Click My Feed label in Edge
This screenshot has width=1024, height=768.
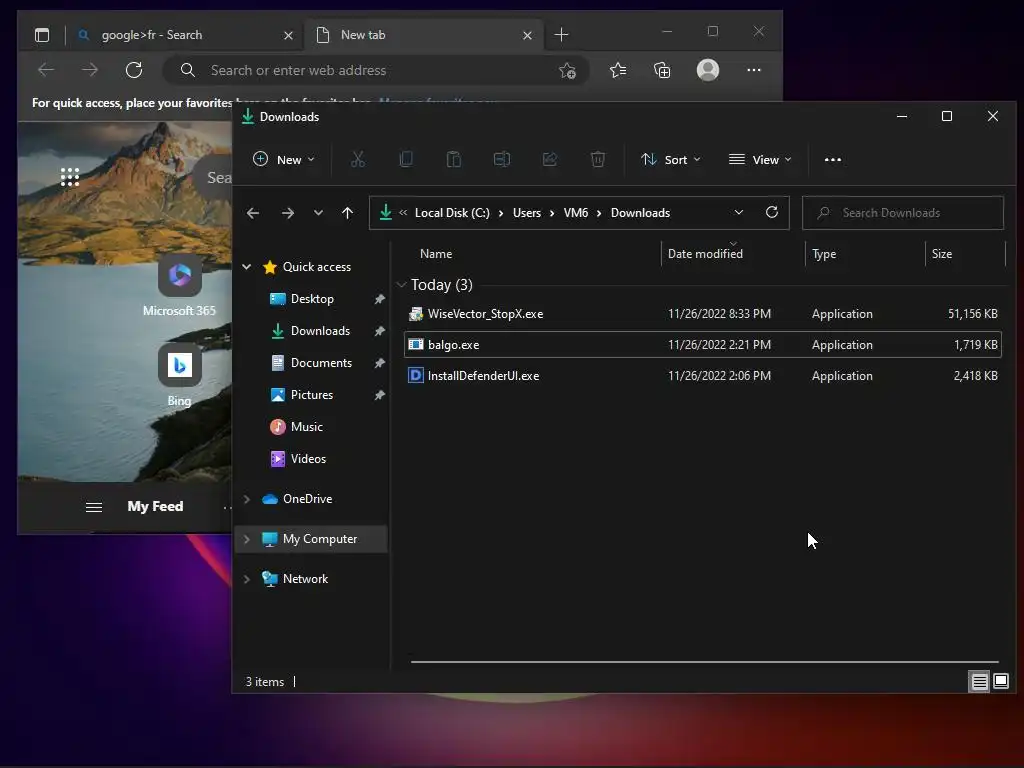tap(155, 507)
